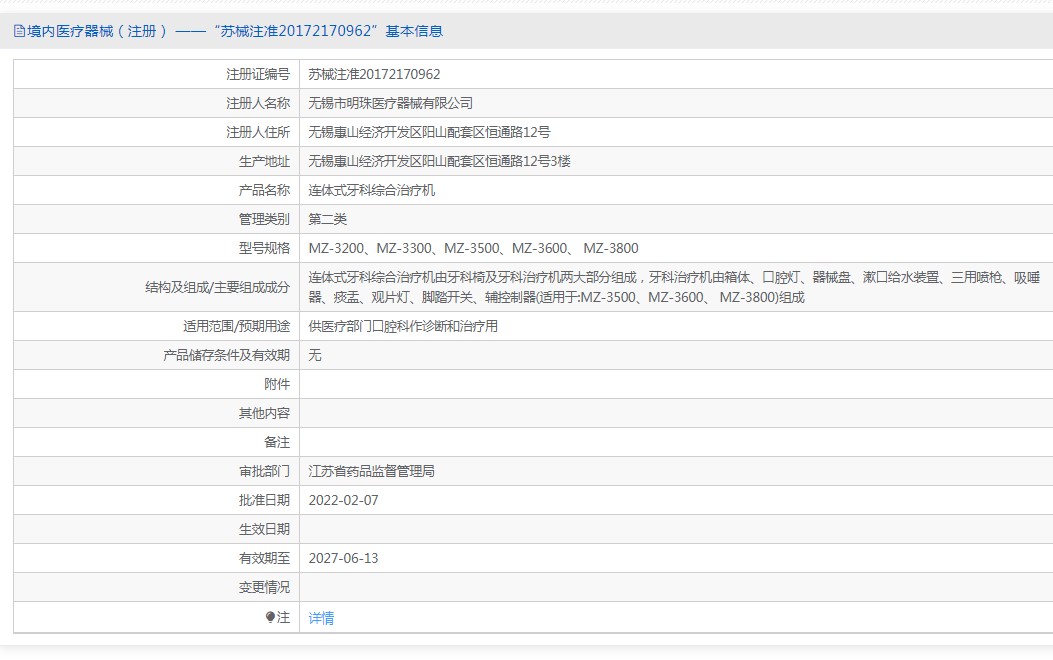Click the 备注 row label
1053x660 pixels.
tap(277, 442)
